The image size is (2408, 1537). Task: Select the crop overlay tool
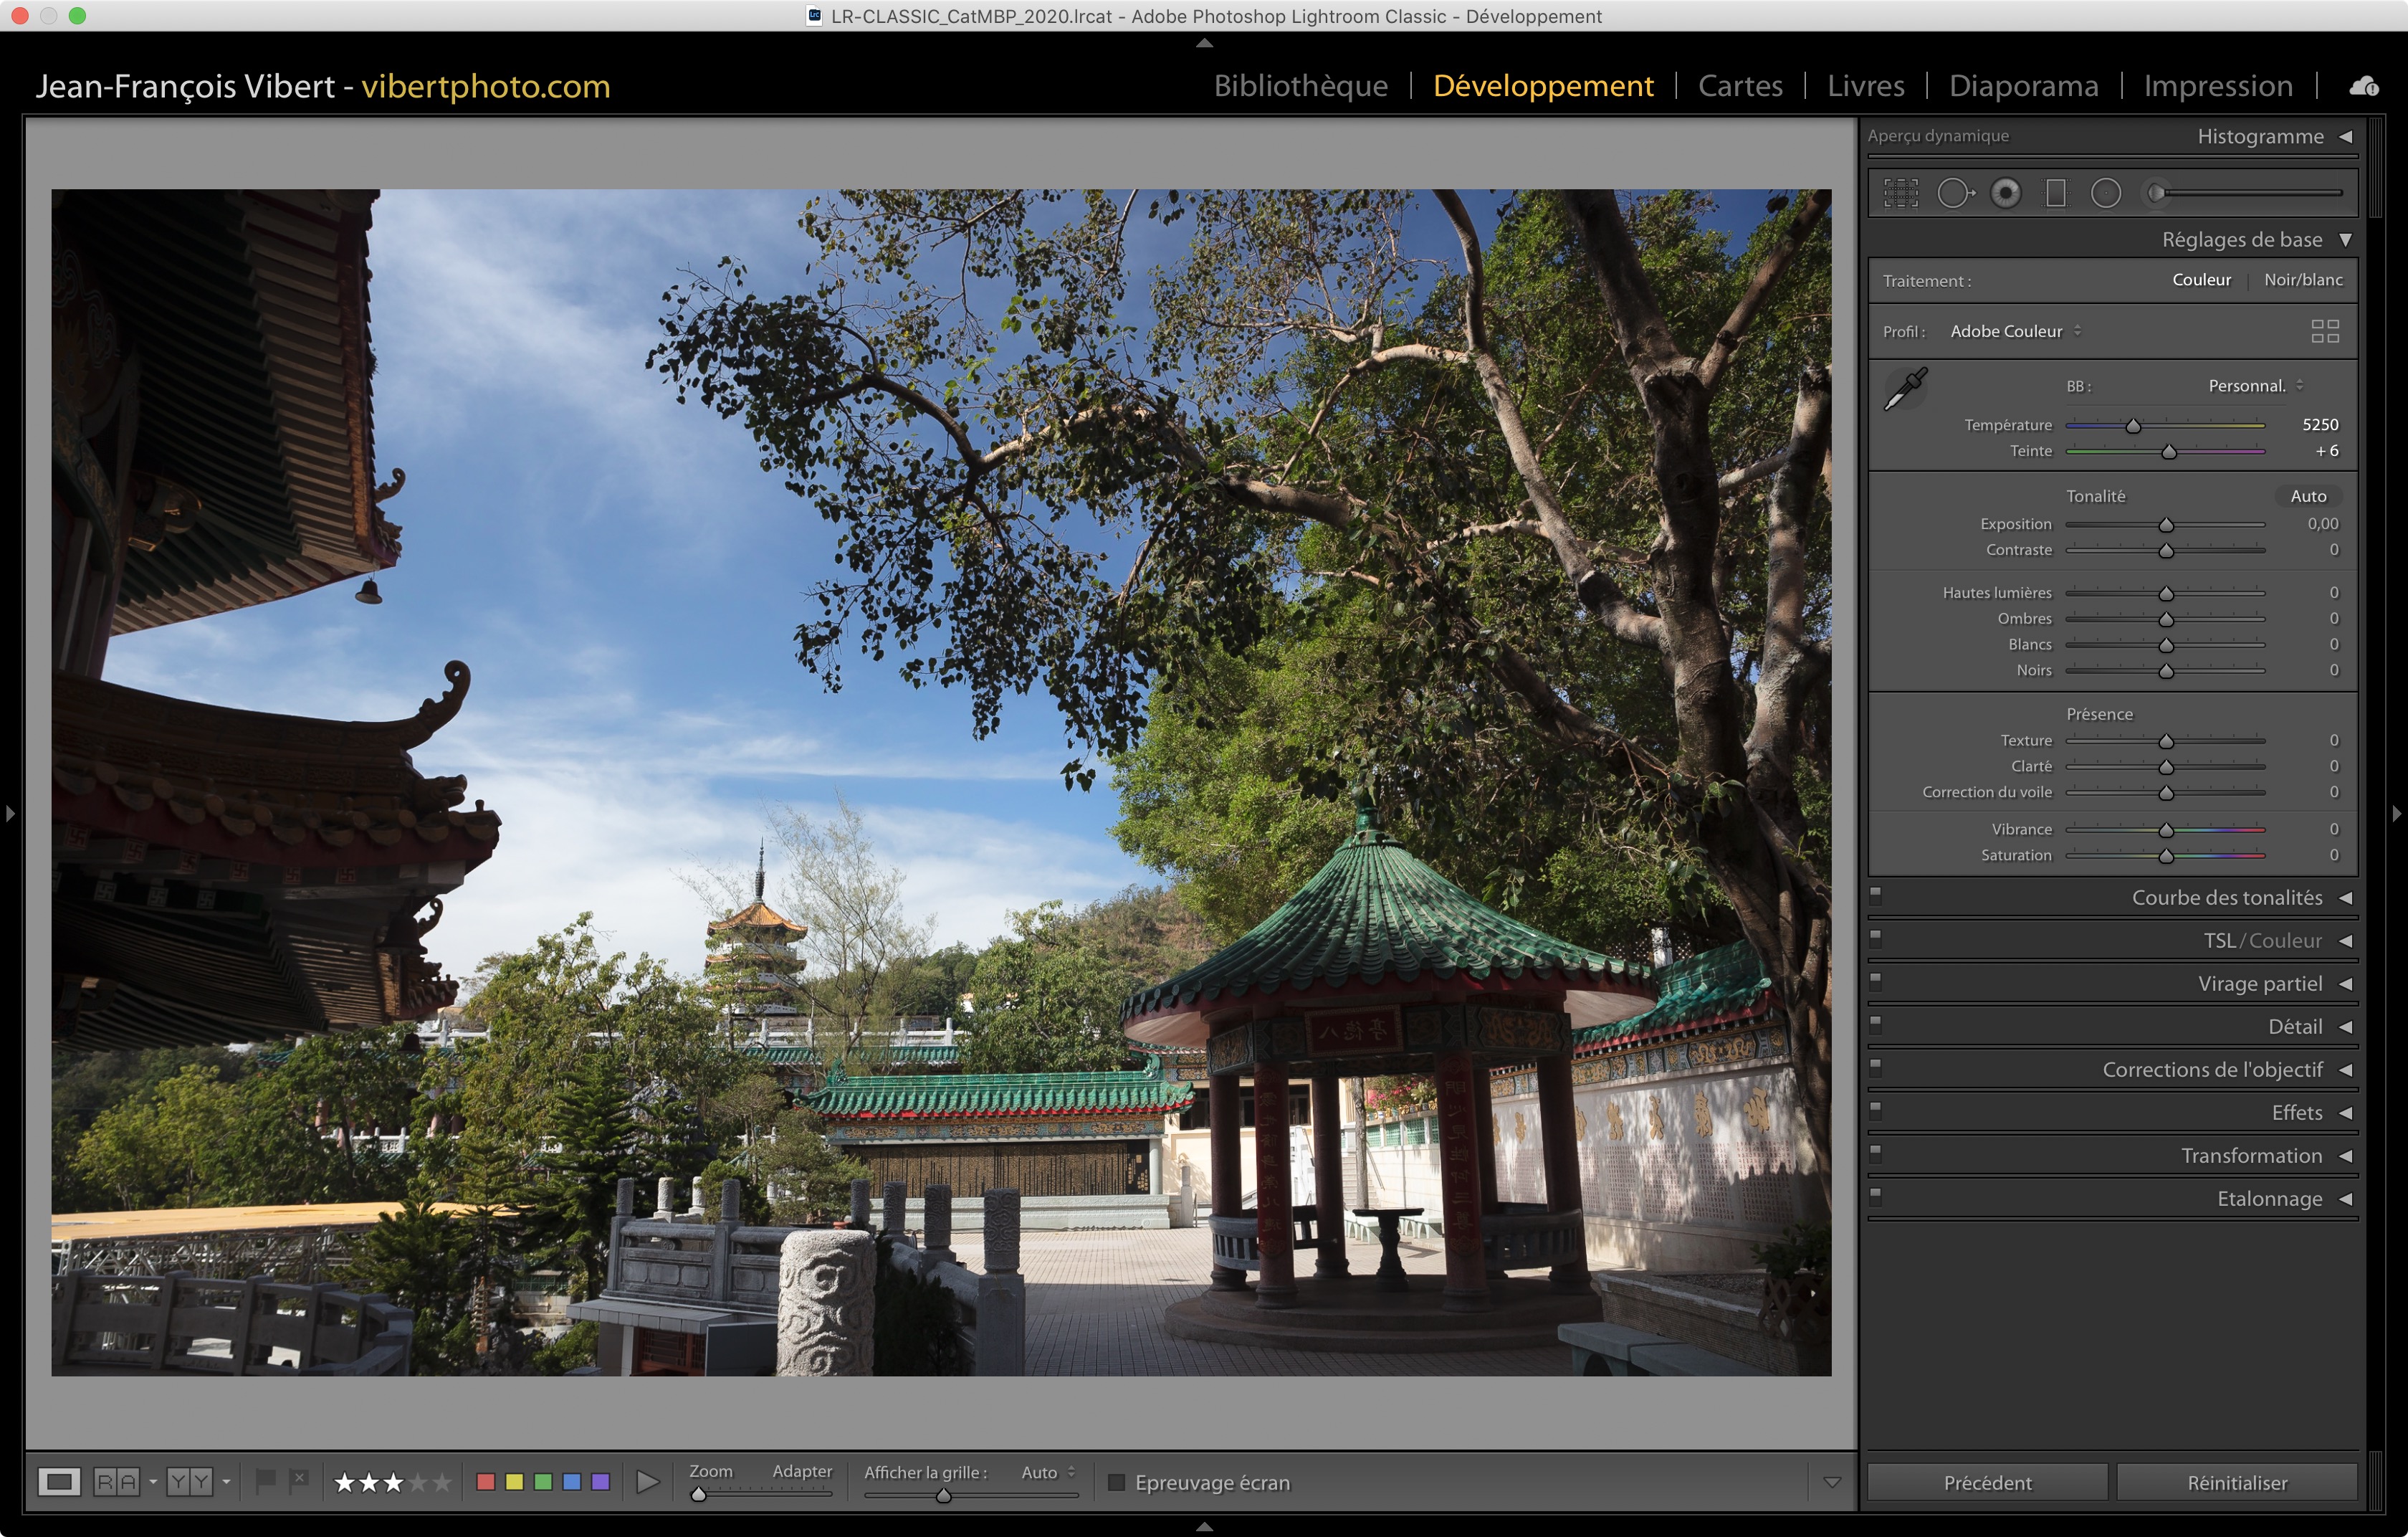click(1900, 193)
